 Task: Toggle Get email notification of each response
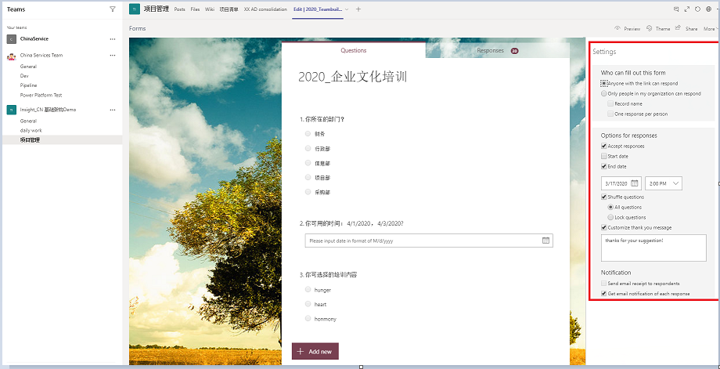point(603,294)
